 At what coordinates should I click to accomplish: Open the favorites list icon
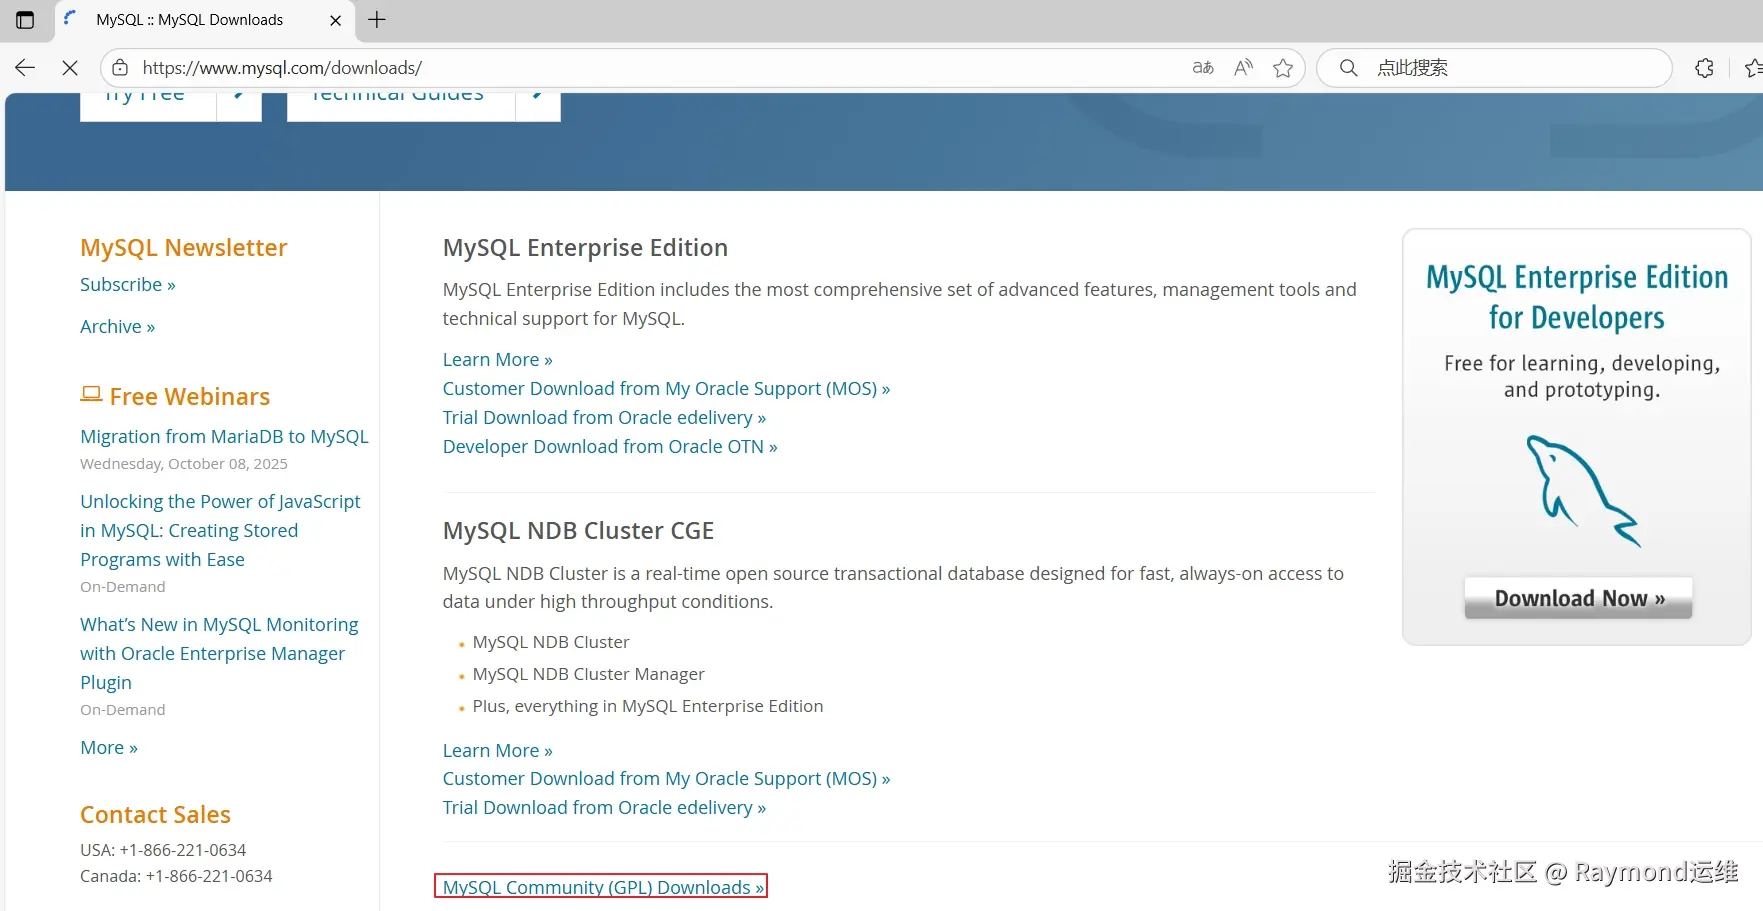1752,68
